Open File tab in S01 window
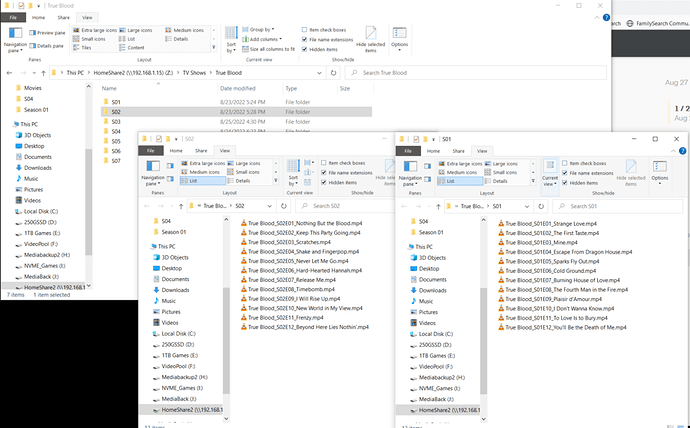Image resolution: width=690 pixels, height=428 pixels. (408, 151)
